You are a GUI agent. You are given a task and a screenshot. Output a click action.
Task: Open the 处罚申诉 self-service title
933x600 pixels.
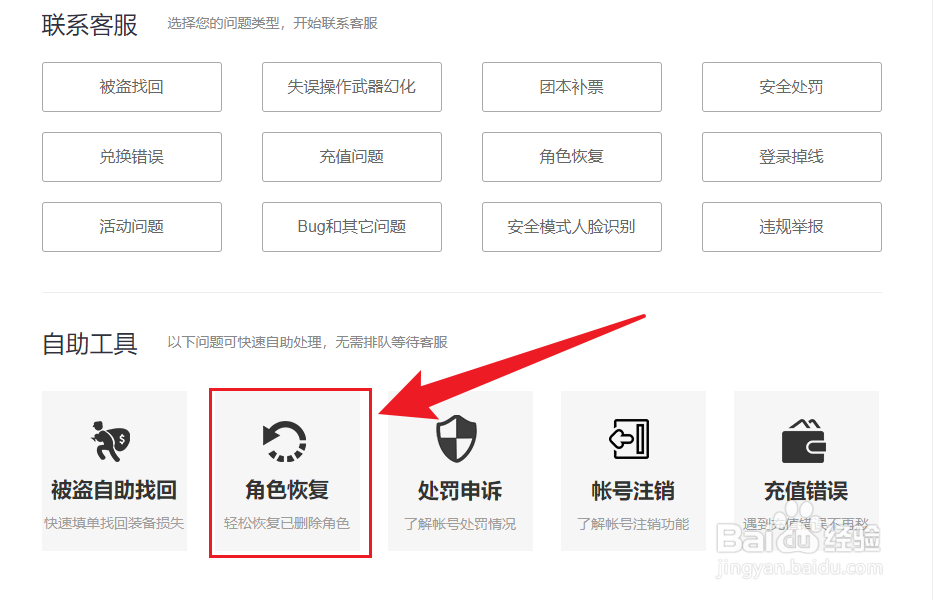coord(460,491)
